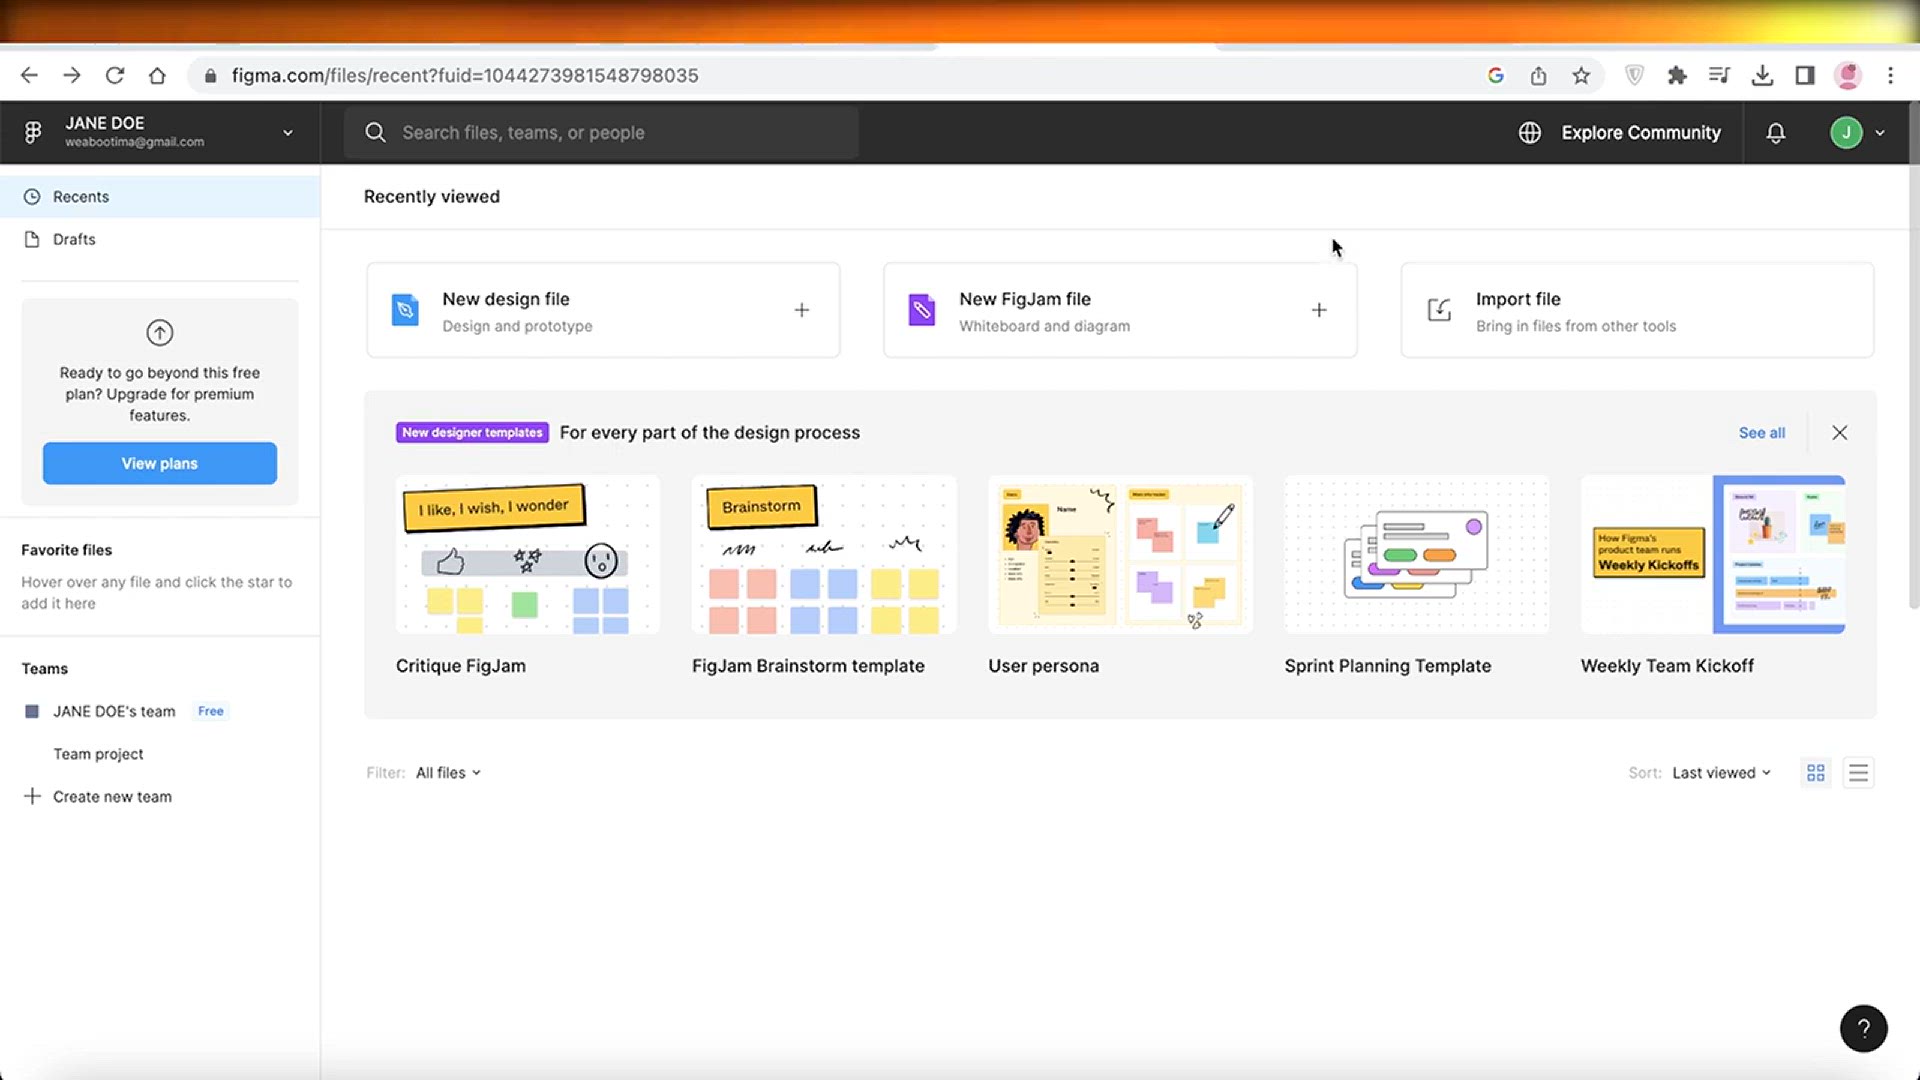Screen dimensions: 1920x1080
Task: Click the Google icon in address bar
Action: pos(1496,75)
